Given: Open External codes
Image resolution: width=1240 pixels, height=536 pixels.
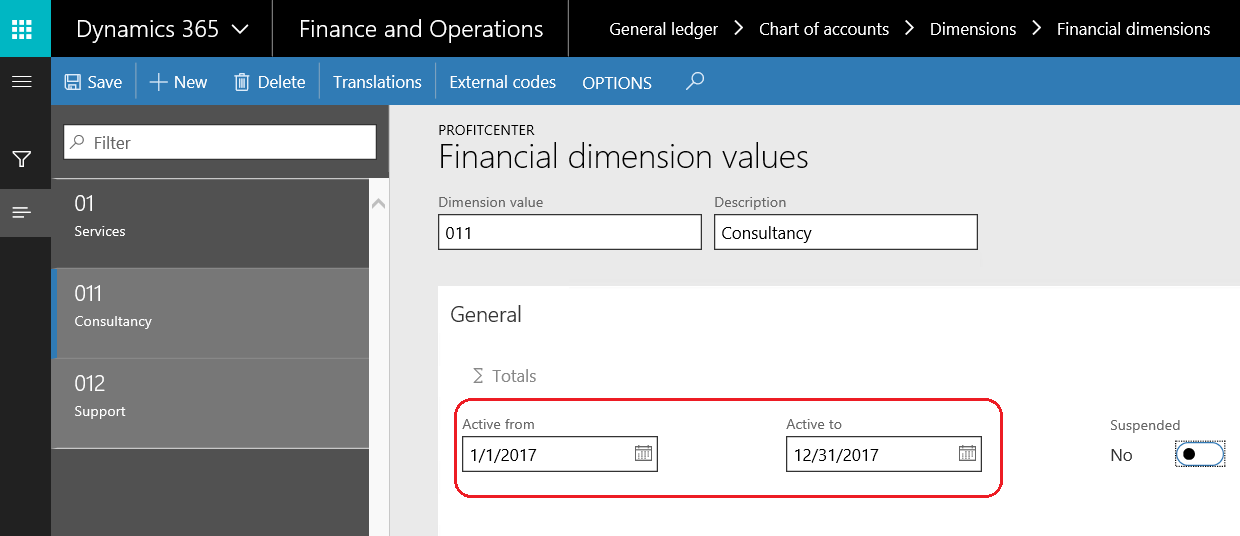Looking at the screenshot, I should click(503, 82).
